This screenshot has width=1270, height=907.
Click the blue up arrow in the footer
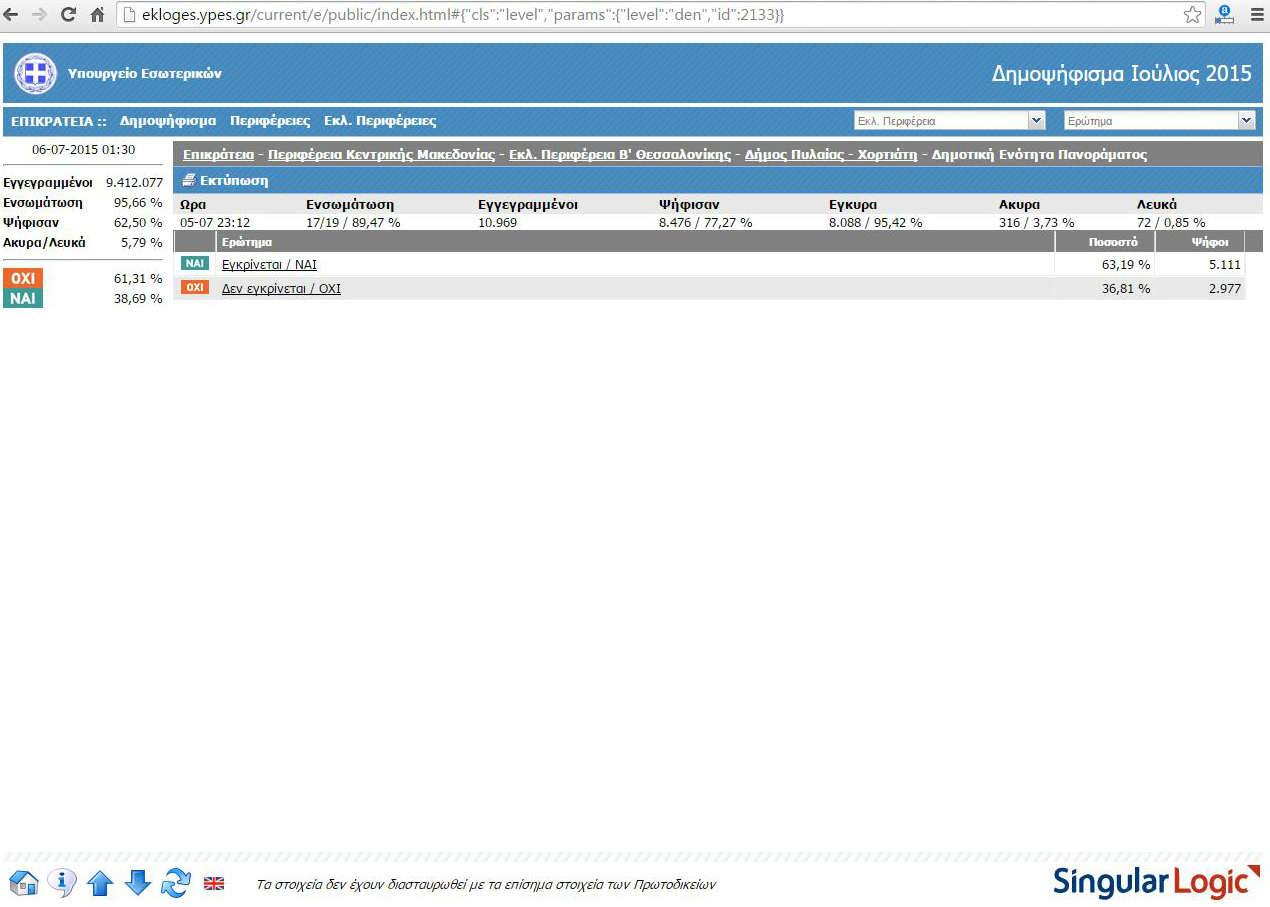pyautogui.click(x=99, y=883)
